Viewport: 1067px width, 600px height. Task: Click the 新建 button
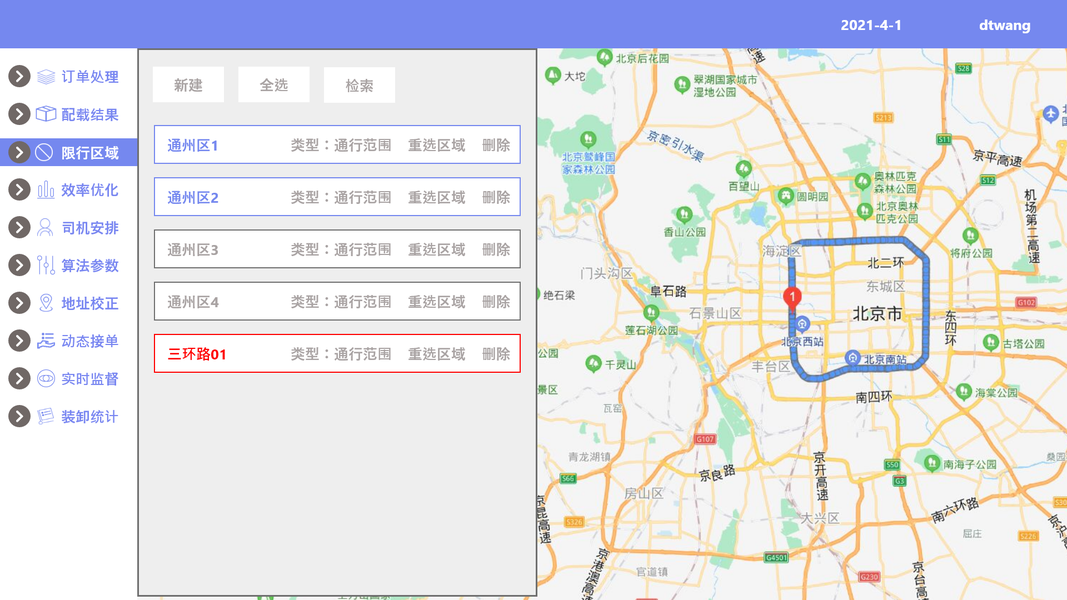188,85
